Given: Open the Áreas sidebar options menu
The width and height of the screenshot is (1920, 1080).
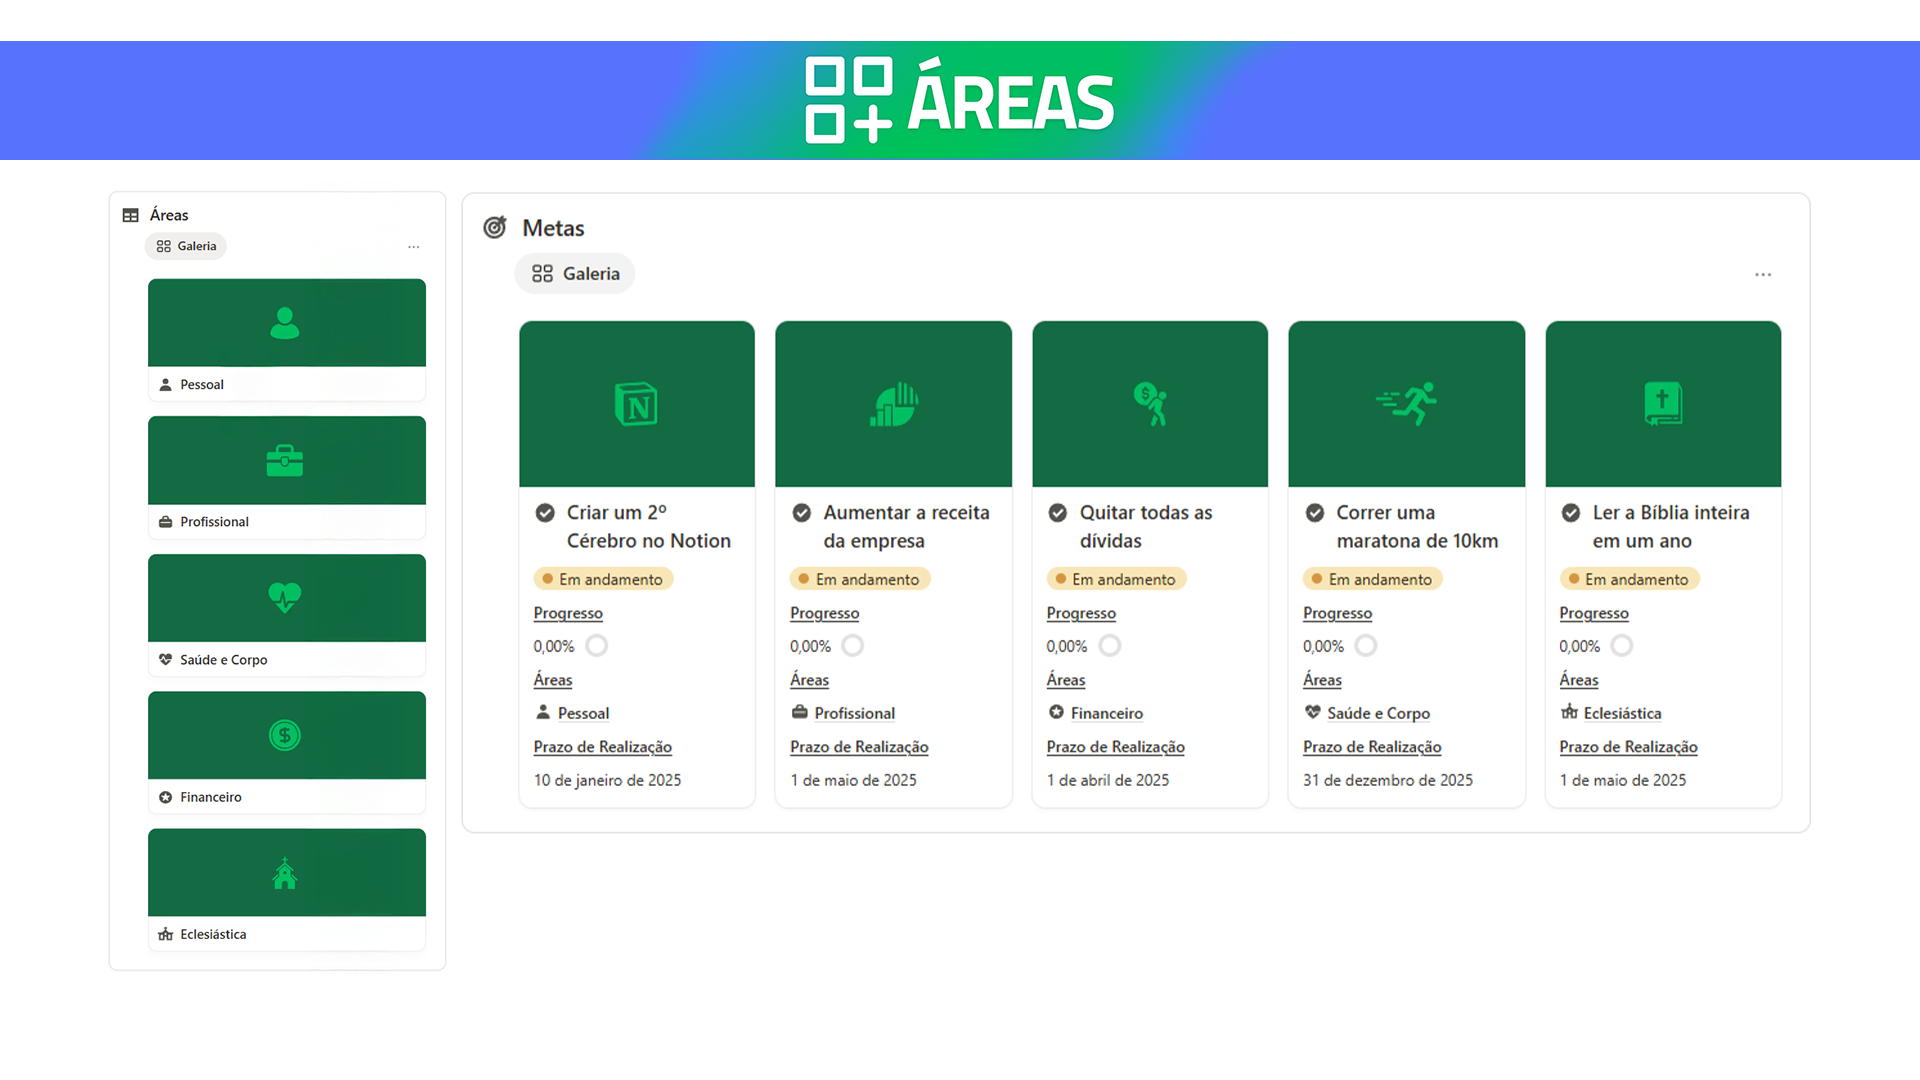Looking at the screenshot, I should point(413,246).
